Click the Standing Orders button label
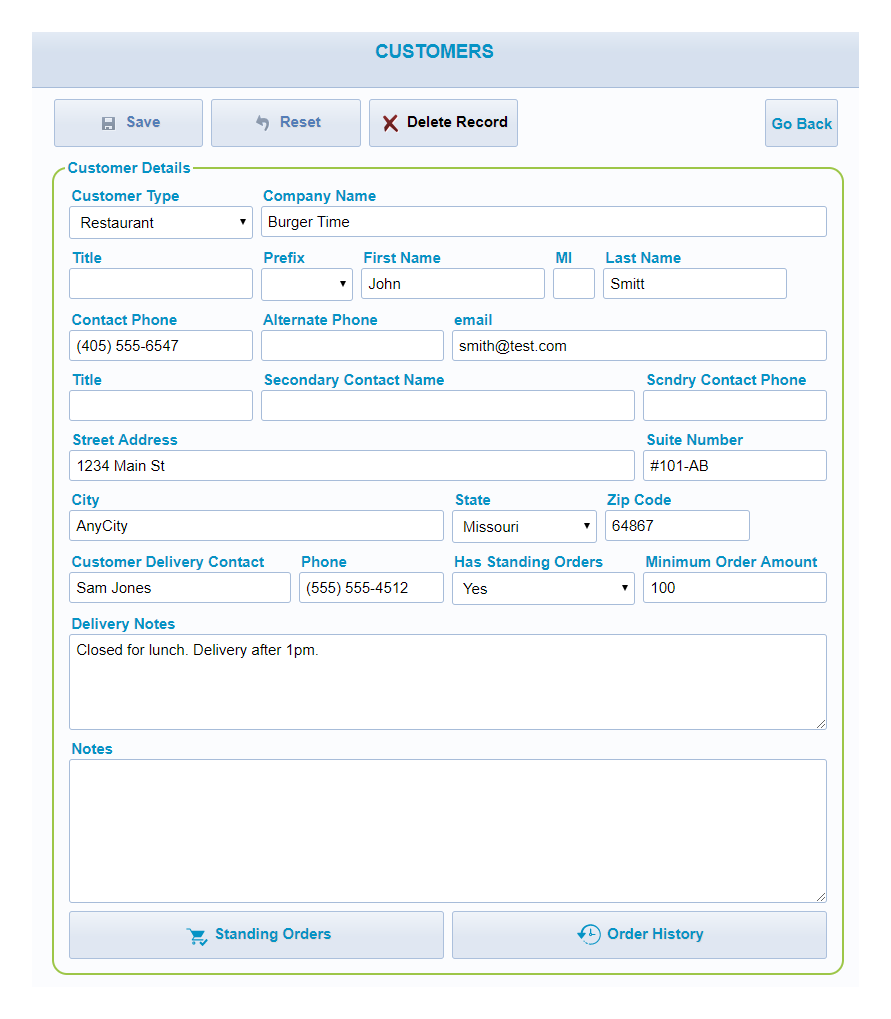This screenshot has height=1019, width=891. [x=273, y=934]
